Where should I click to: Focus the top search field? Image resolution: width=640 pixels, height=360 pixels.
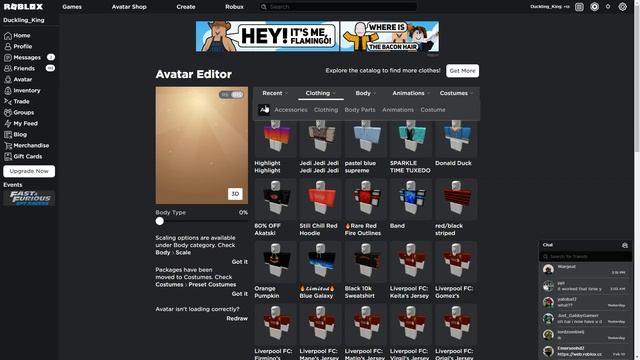[x=338, y=7]
